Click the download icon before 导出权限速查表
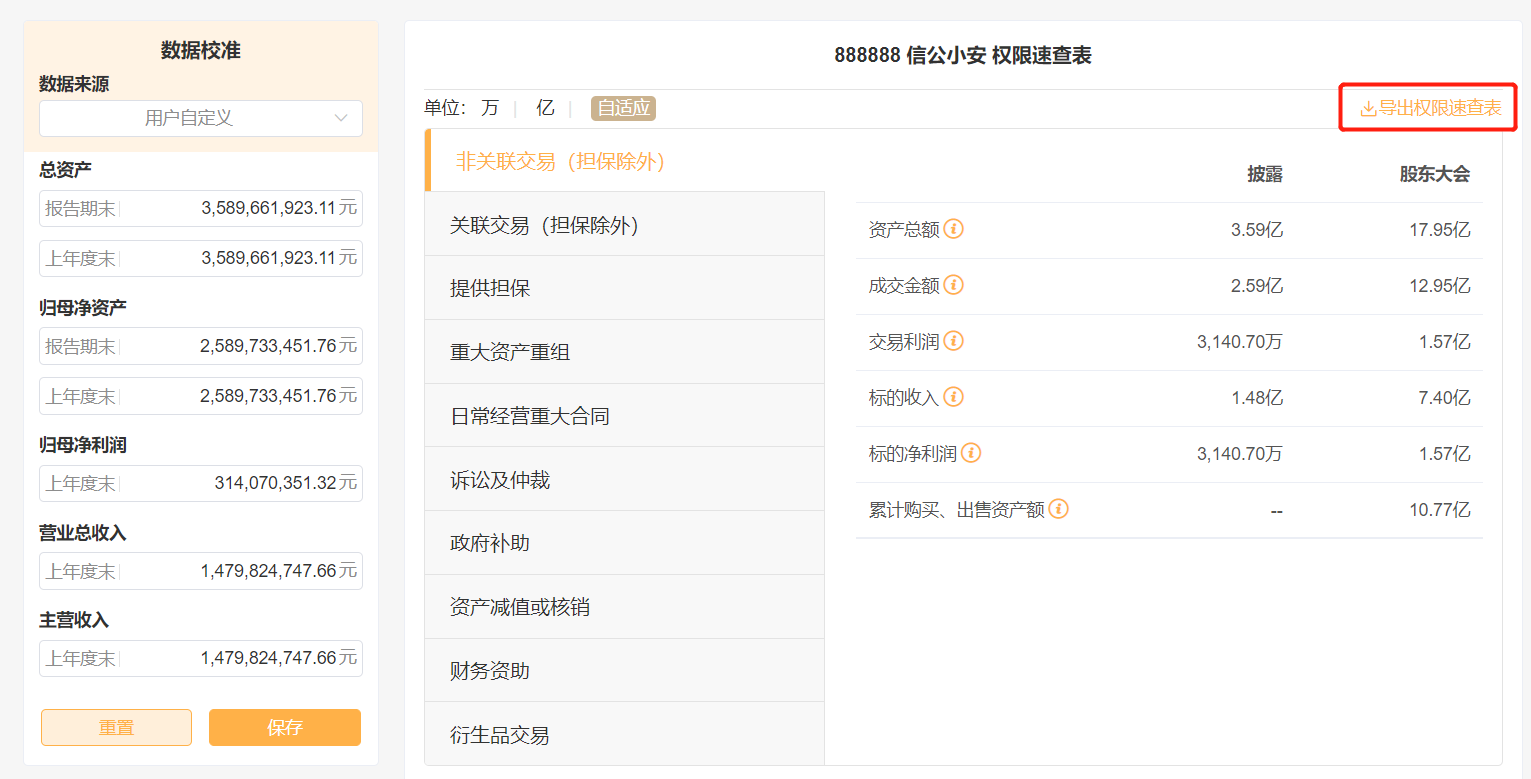 click(1368, 108)
